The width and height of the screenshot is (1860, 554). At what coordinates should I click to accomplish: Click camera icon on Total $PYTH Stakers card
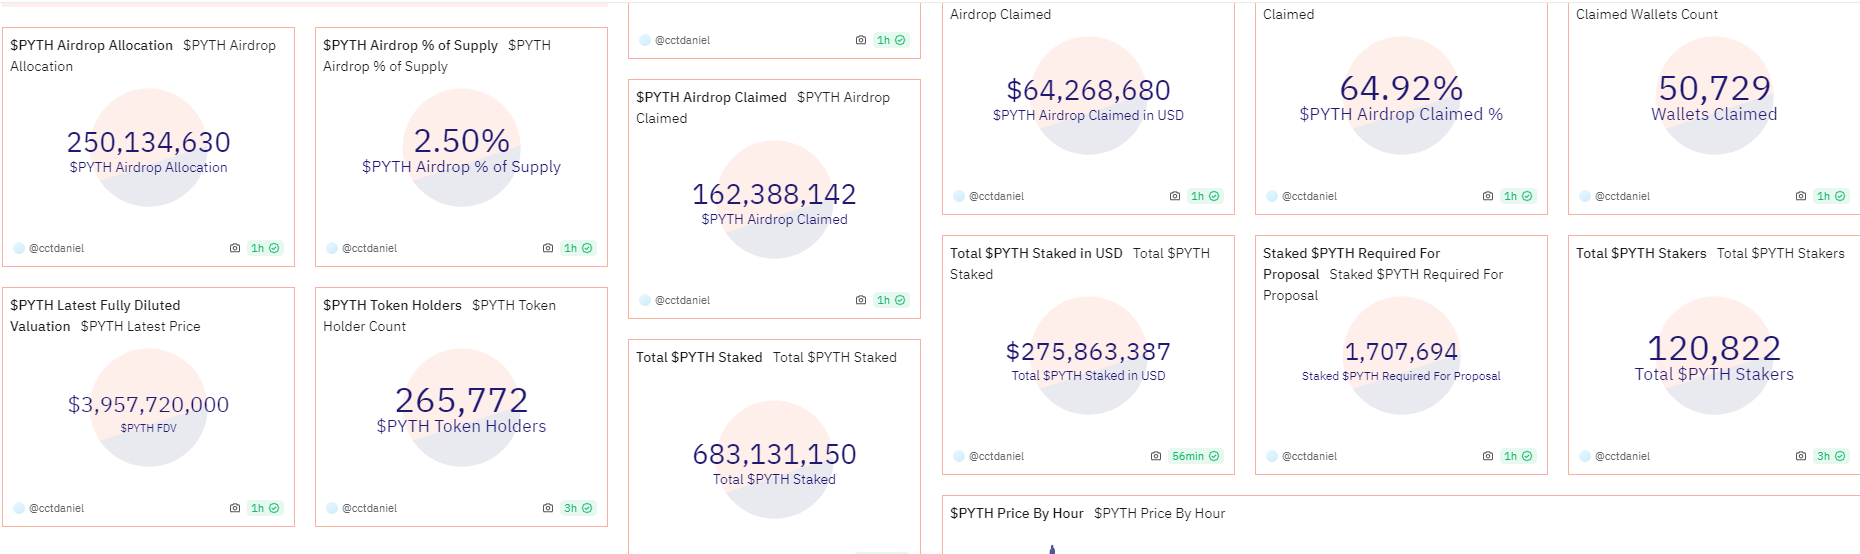click(x=1801, y=456)
